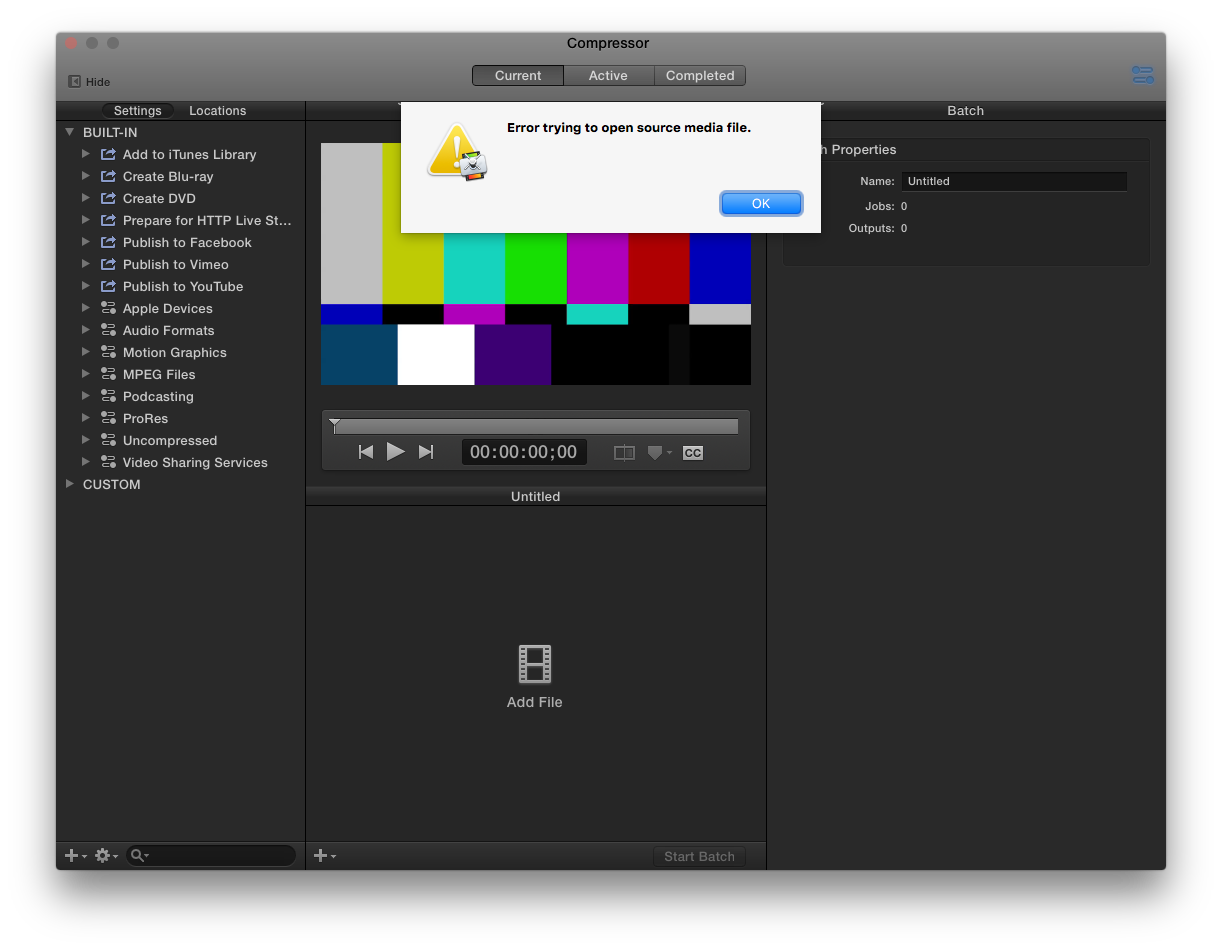The width and height of the screenshot is (1222, 950).
Task: Click the Add File filmstrip icon
Action: 535,664
